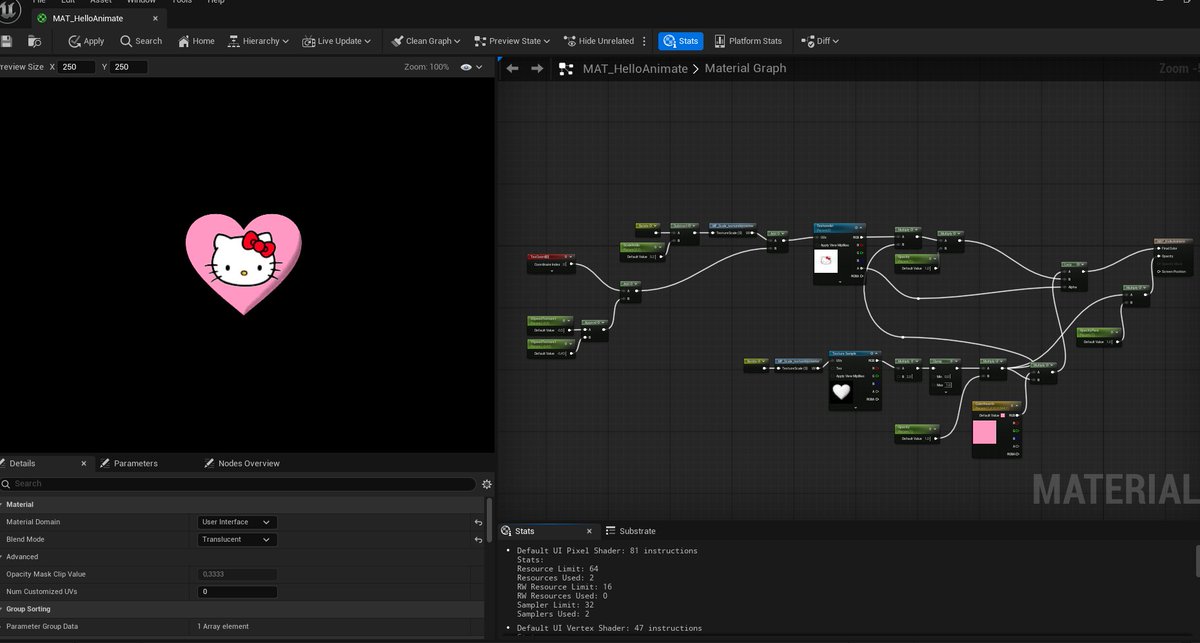Image resolution: width=1200 pixels, height=643 pixels.
Task: Toggle Hide Unrelated nodes
Action: coord(599,41)
